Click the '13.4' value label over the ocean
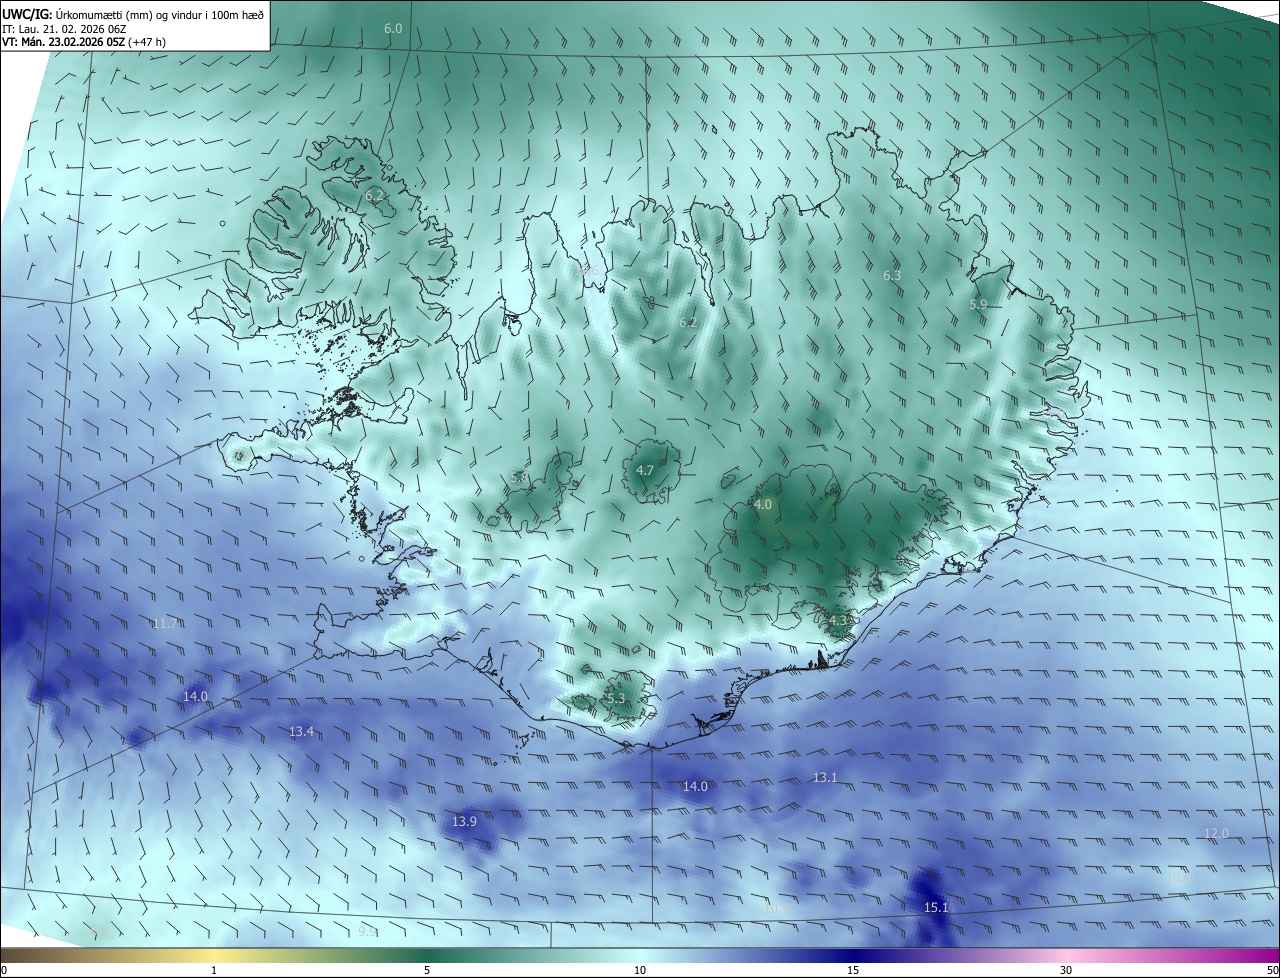Screen dimensions: 1280x978 click(x=301, y=732)
